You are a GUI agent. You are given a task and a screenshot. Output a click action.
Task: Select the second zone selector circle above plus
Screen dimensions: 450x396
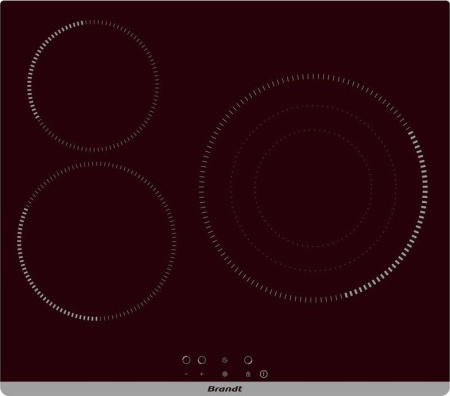point(202,360)
